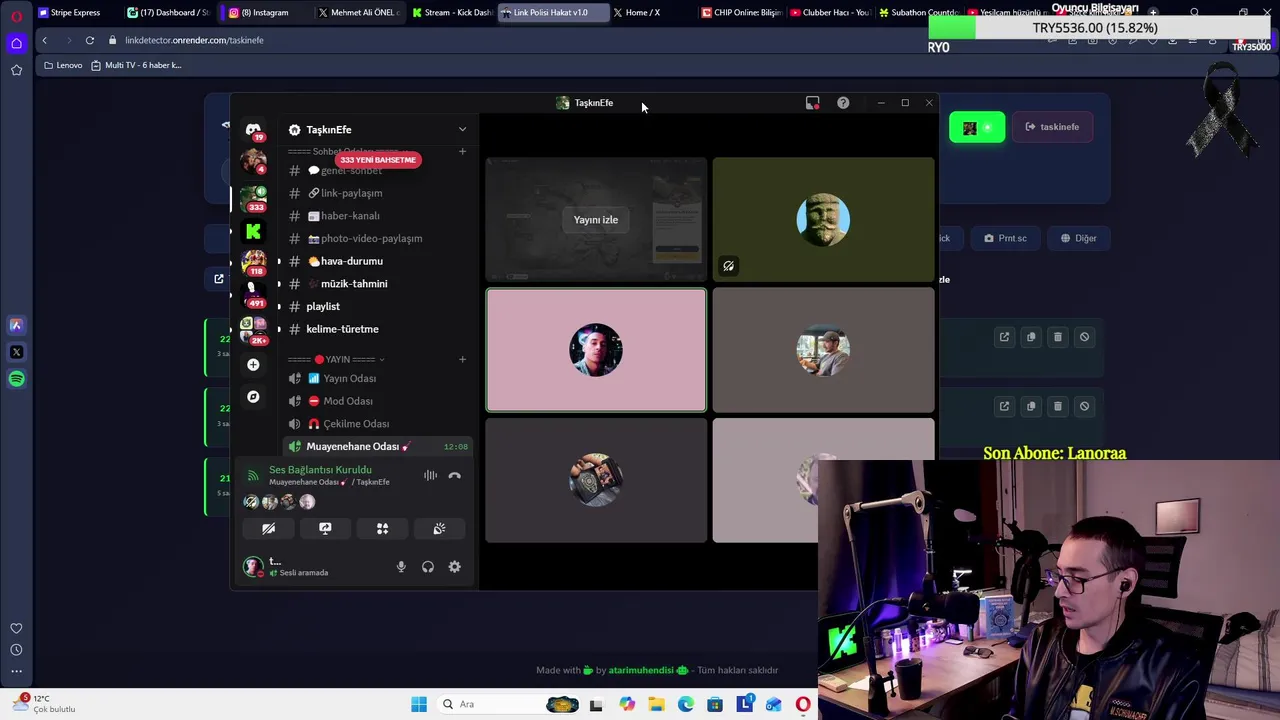Switch to Instagram browser tab
The image size is (1280, 720).
(264, 12)
